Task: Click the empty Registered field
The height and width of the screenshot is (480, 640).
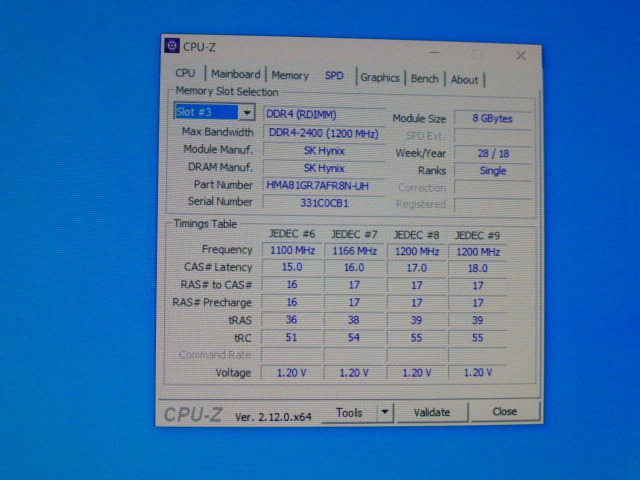Action: point(493,204)
